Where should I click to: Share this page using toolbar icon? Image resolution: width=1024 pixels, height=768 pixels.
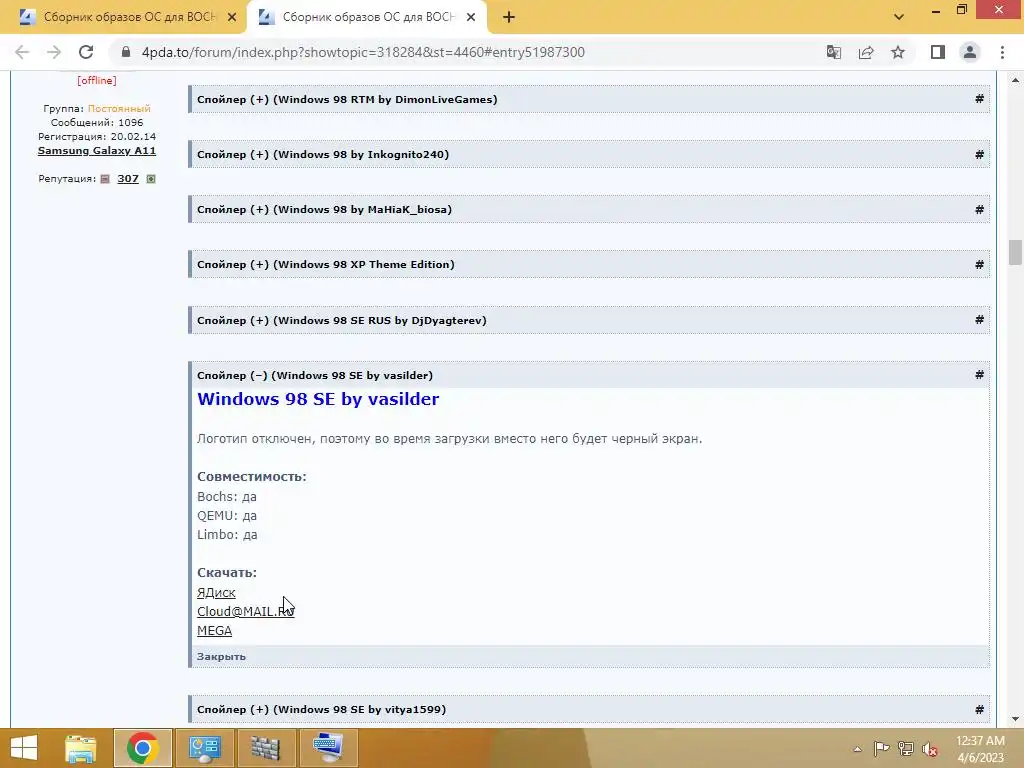[x=866, y=52]
